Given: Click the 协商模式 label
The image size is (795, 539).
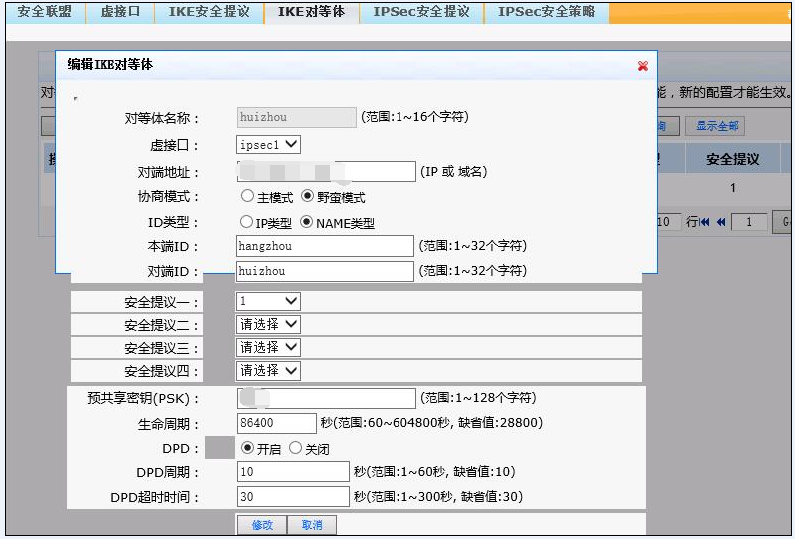Looking at the screenshot, I should coord(168,196).
